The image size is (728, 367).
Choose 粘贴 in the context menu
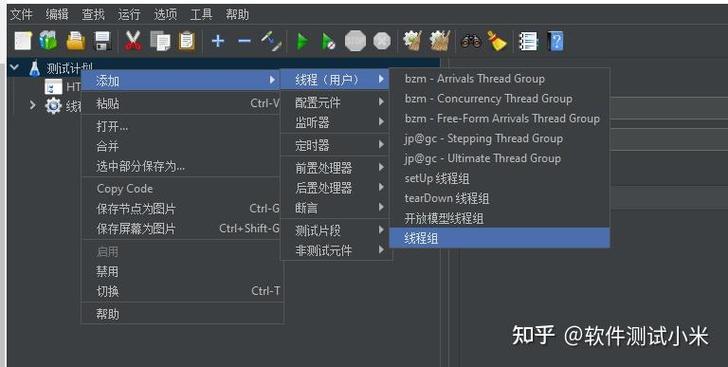[181, 103]
